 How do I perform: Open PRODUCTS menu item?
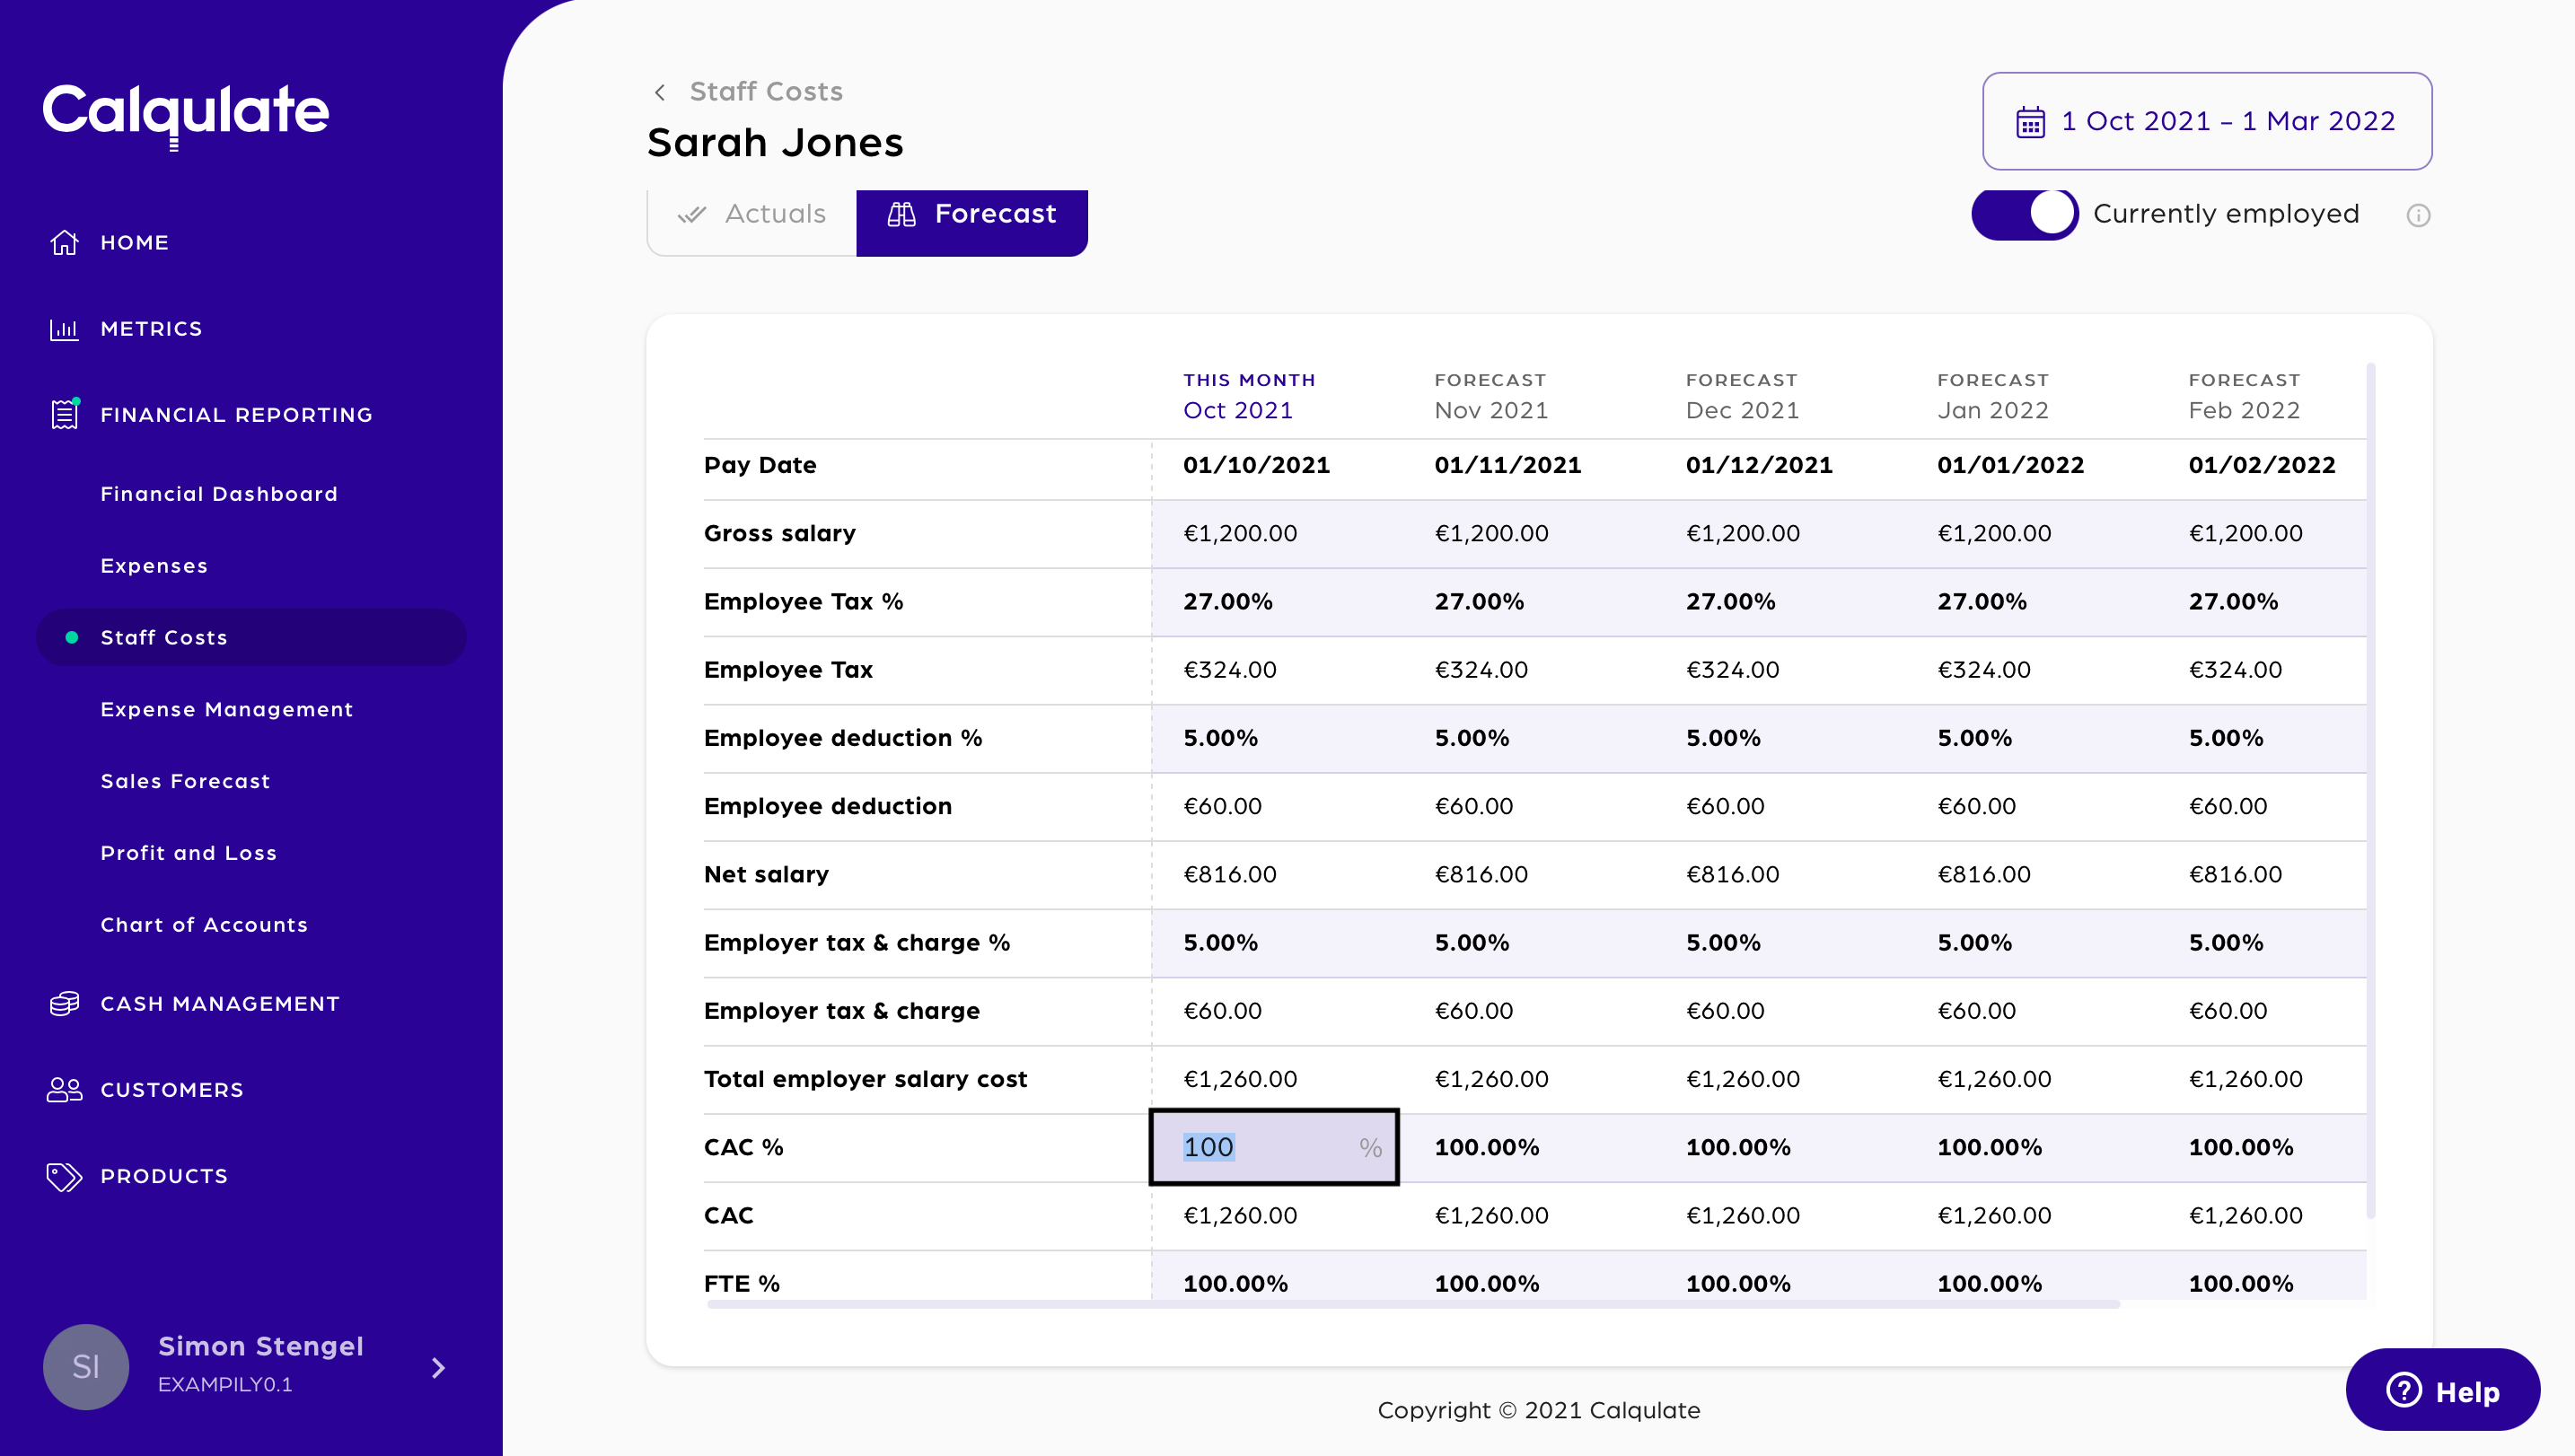click(165, 1176)
